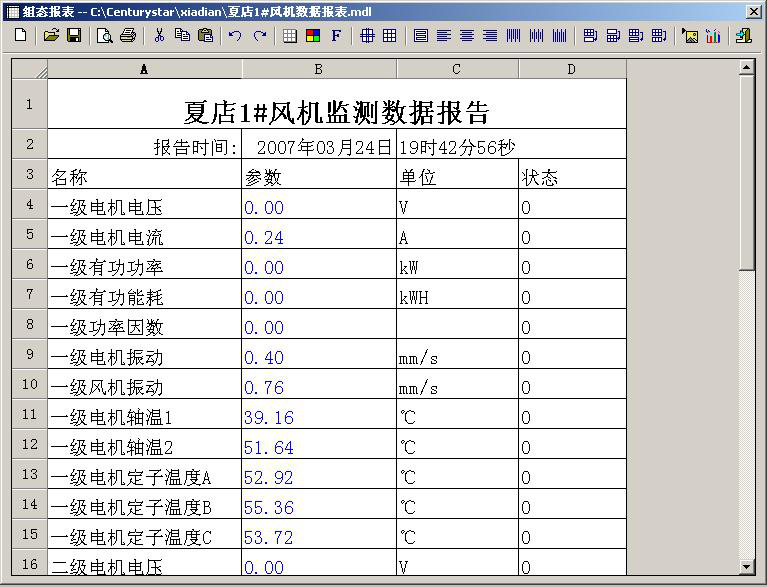Screen dimensions: 767x587
Task: Center-align text in the cell
Action: point(467,36)
